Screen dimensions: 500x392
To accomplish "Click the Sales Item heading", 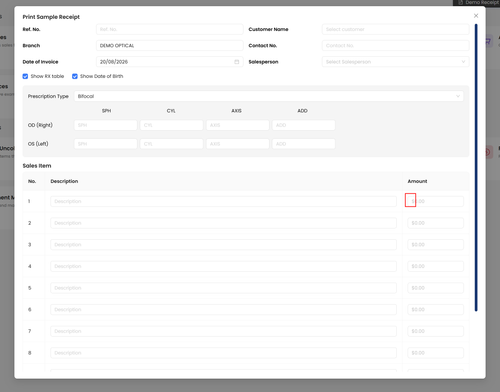I will [37, 166].
